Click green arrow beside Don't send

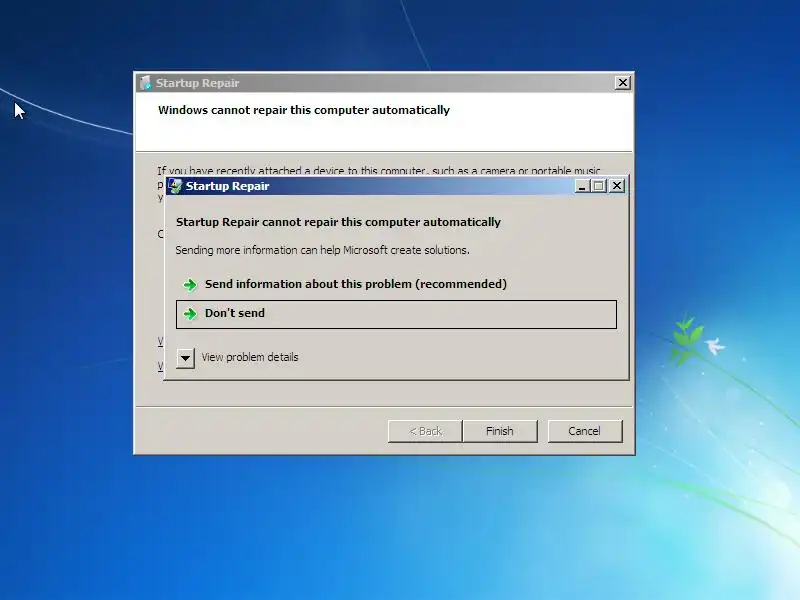[190, 314]
